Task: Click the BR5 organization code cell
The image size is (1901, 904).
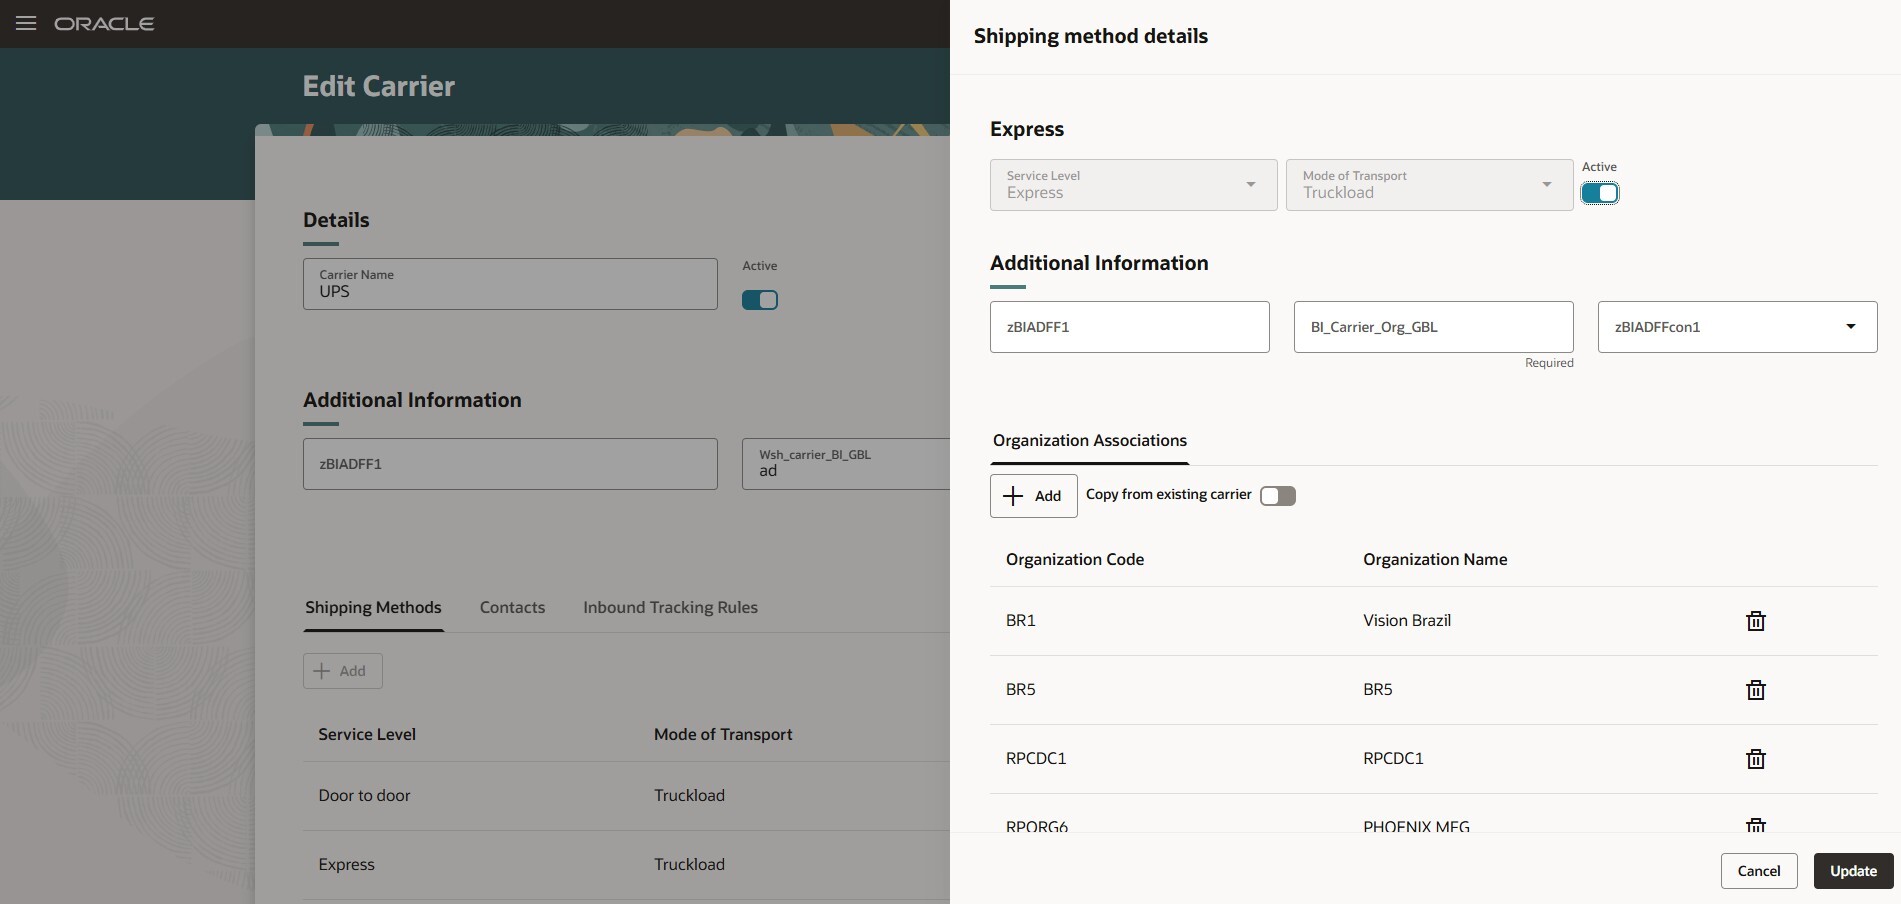Action: pos(1020,690)
